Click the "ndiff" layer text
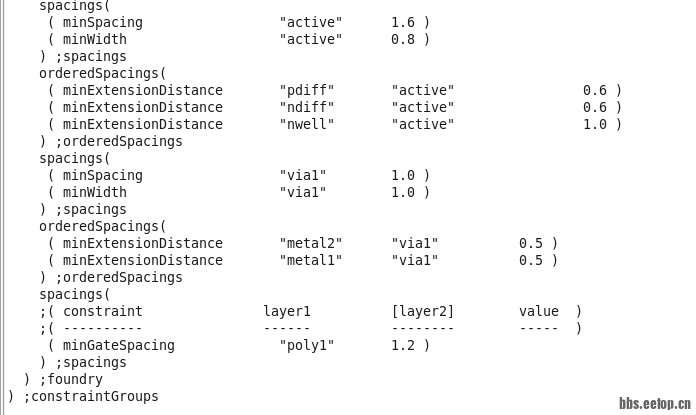Image resolution: width=696 pixels, height=415 pixels. click(307, 107)
